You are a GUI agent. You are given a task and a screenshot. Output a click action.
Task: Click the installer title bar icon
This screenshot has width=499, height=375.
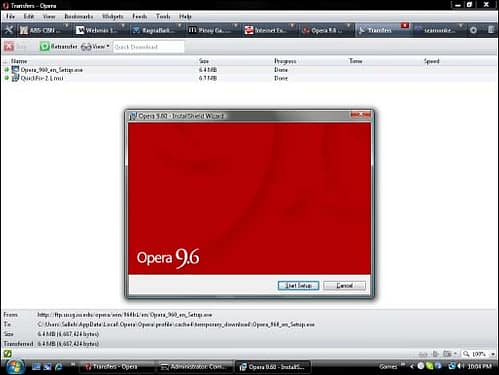(133, 116)
